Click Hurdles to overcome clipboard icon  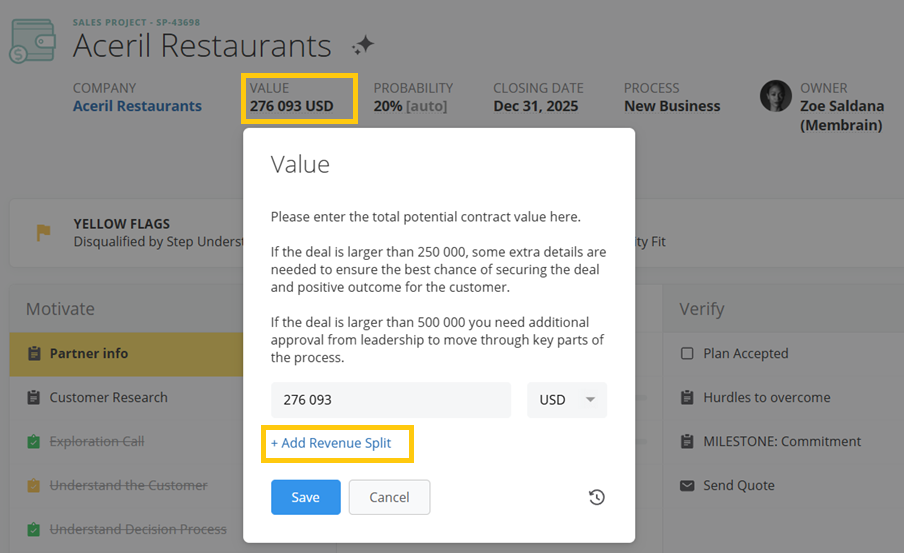(687, 398)
